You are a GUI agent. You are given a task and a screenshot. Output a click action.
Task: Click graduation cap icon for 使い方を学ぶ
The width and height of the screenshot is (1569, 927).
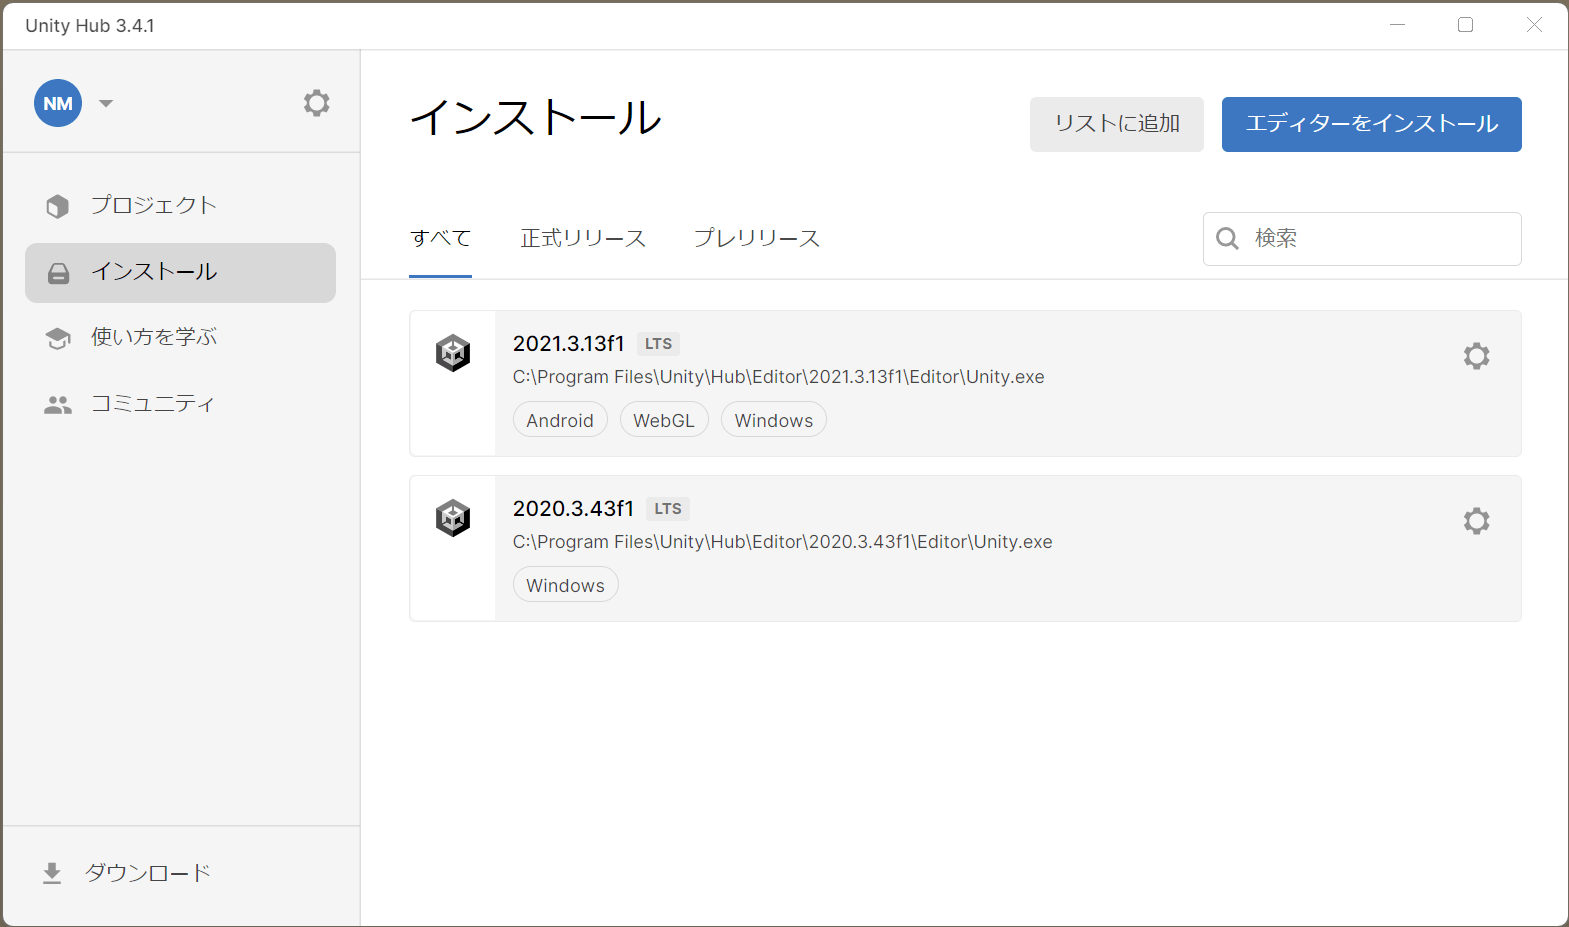click(x=58, y=339)
